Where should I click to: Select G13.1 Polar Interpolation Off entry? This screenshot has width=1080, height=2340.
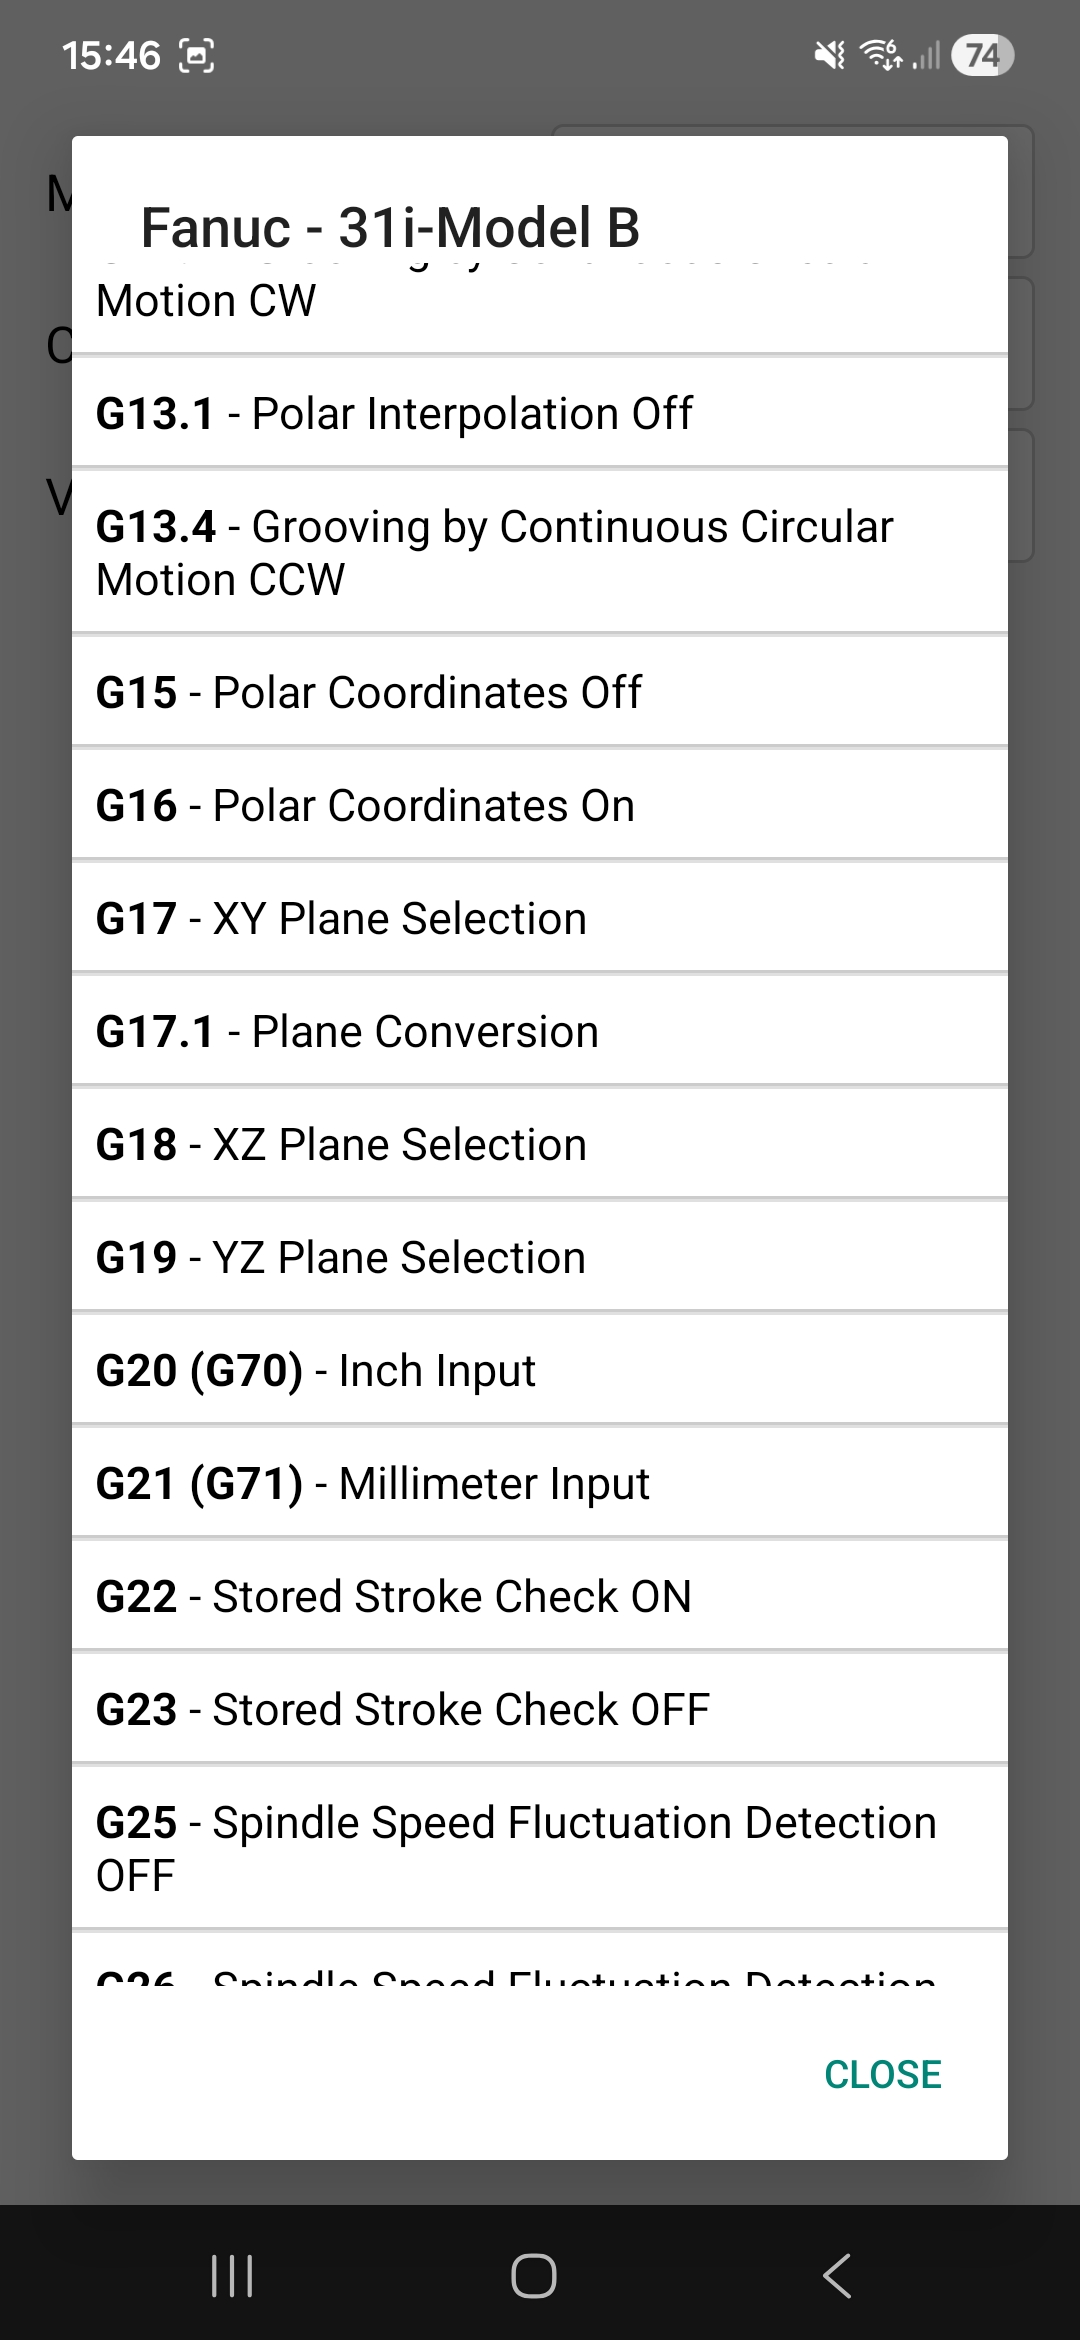pyautogui.click(x=540, y=412)
